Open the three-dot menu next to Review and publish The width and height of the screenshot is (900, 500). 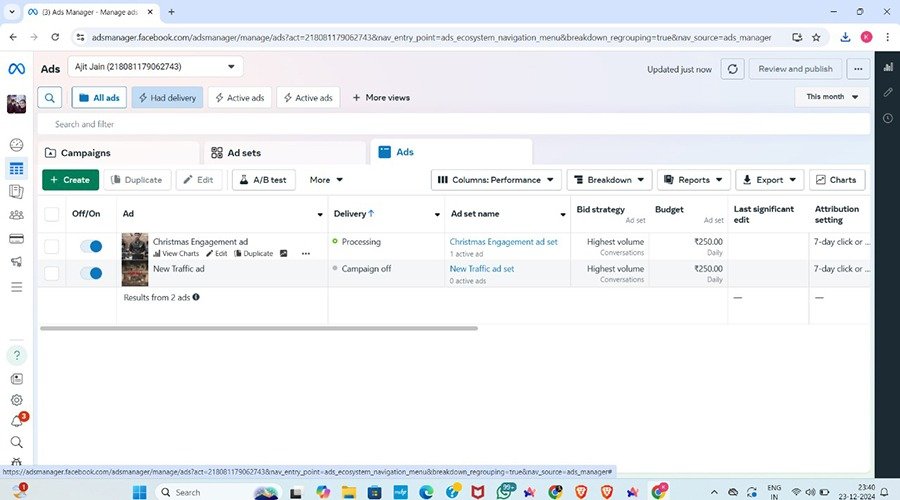coord(858,69)
